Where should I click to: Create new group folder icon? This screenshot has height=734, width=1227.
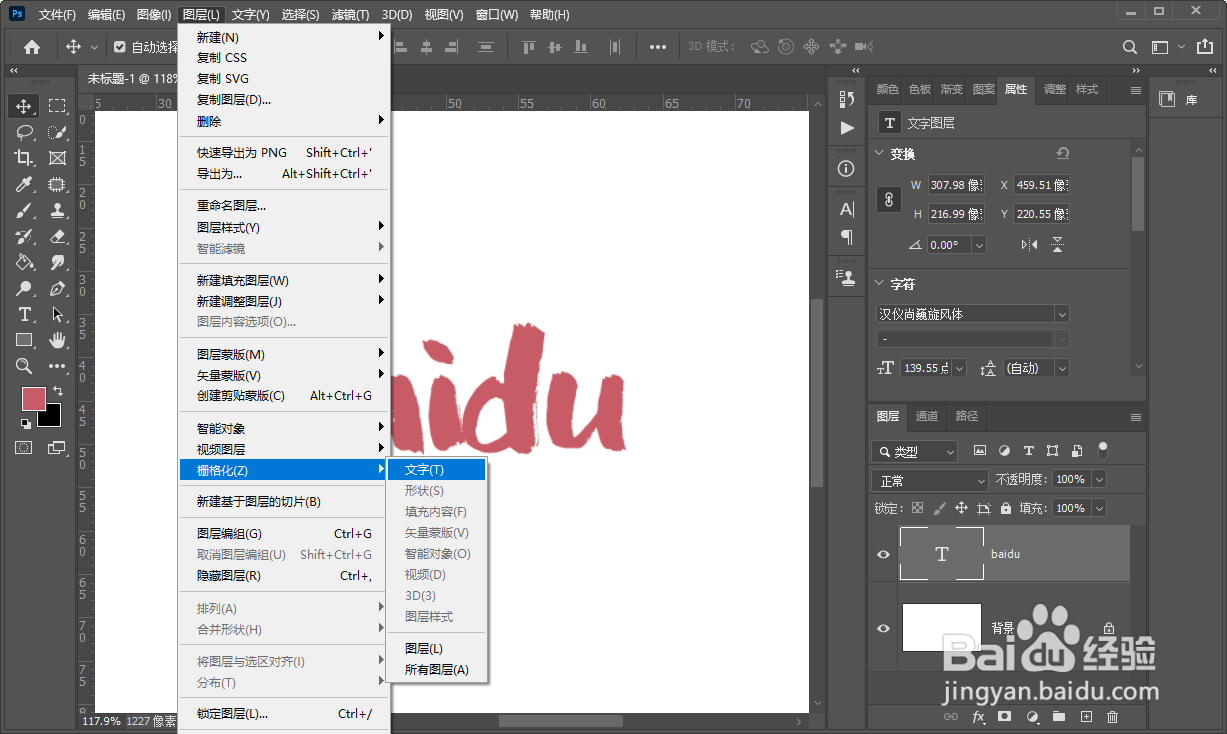(1059, 717)
